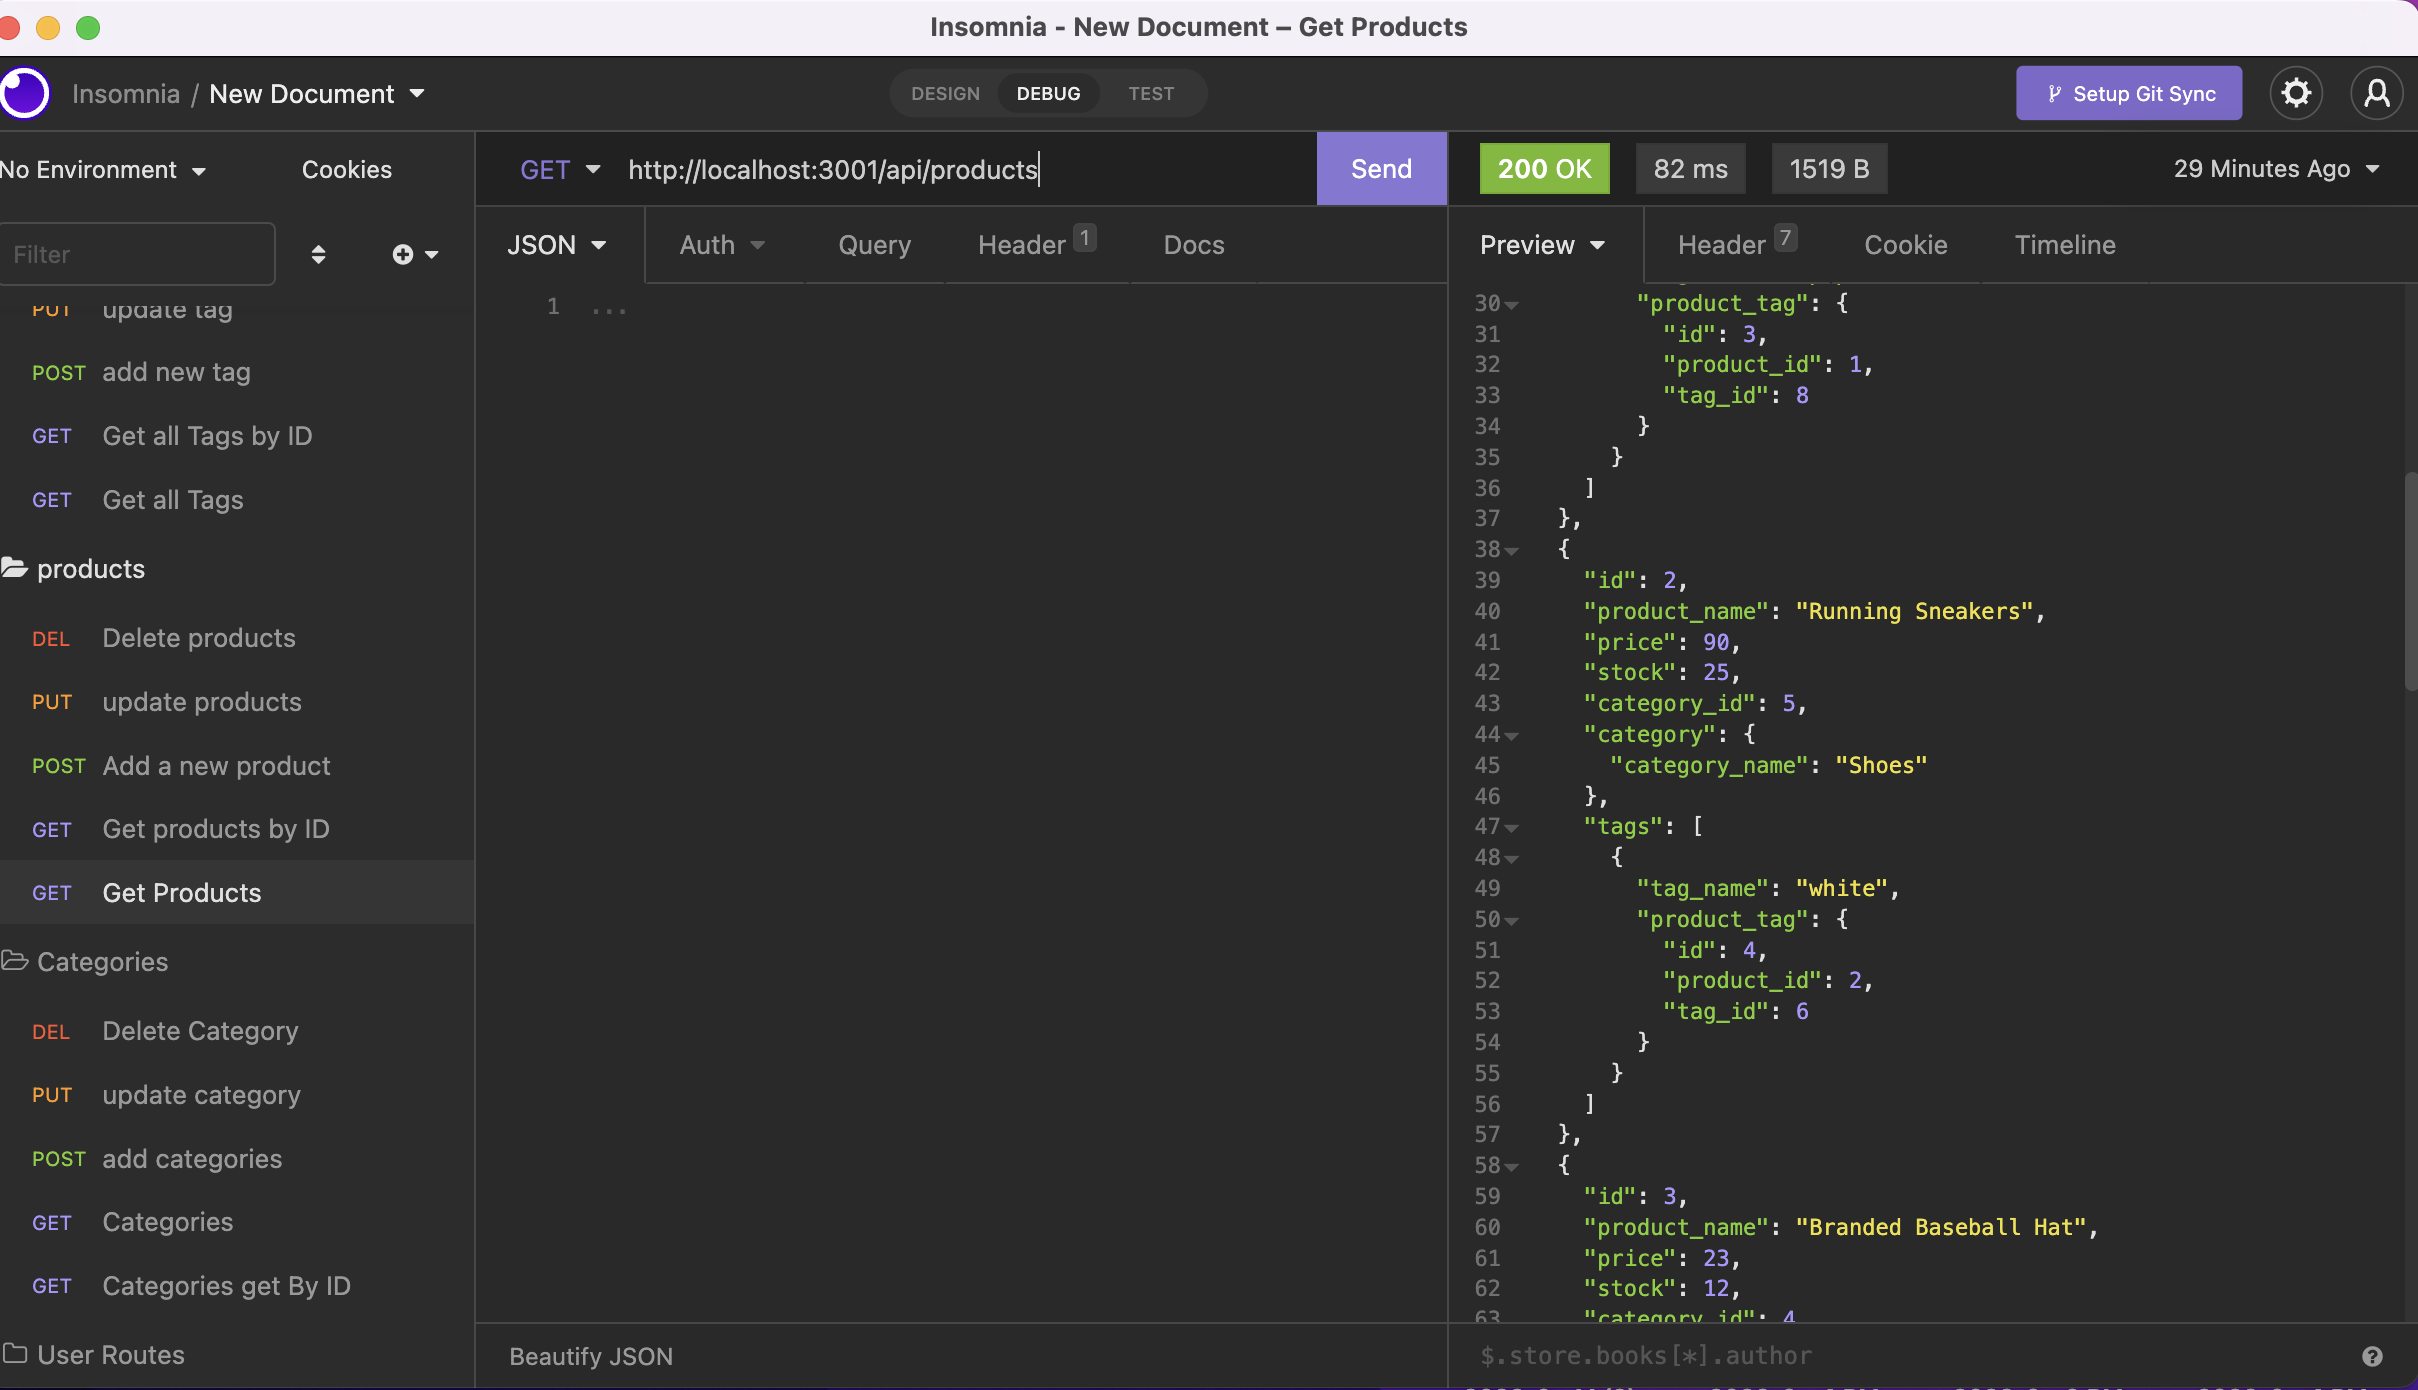This screenshot has width=2418, height=1390.
Task: Select the GET Categories request
Action: pyautogui.click(x=237, y=1222)
